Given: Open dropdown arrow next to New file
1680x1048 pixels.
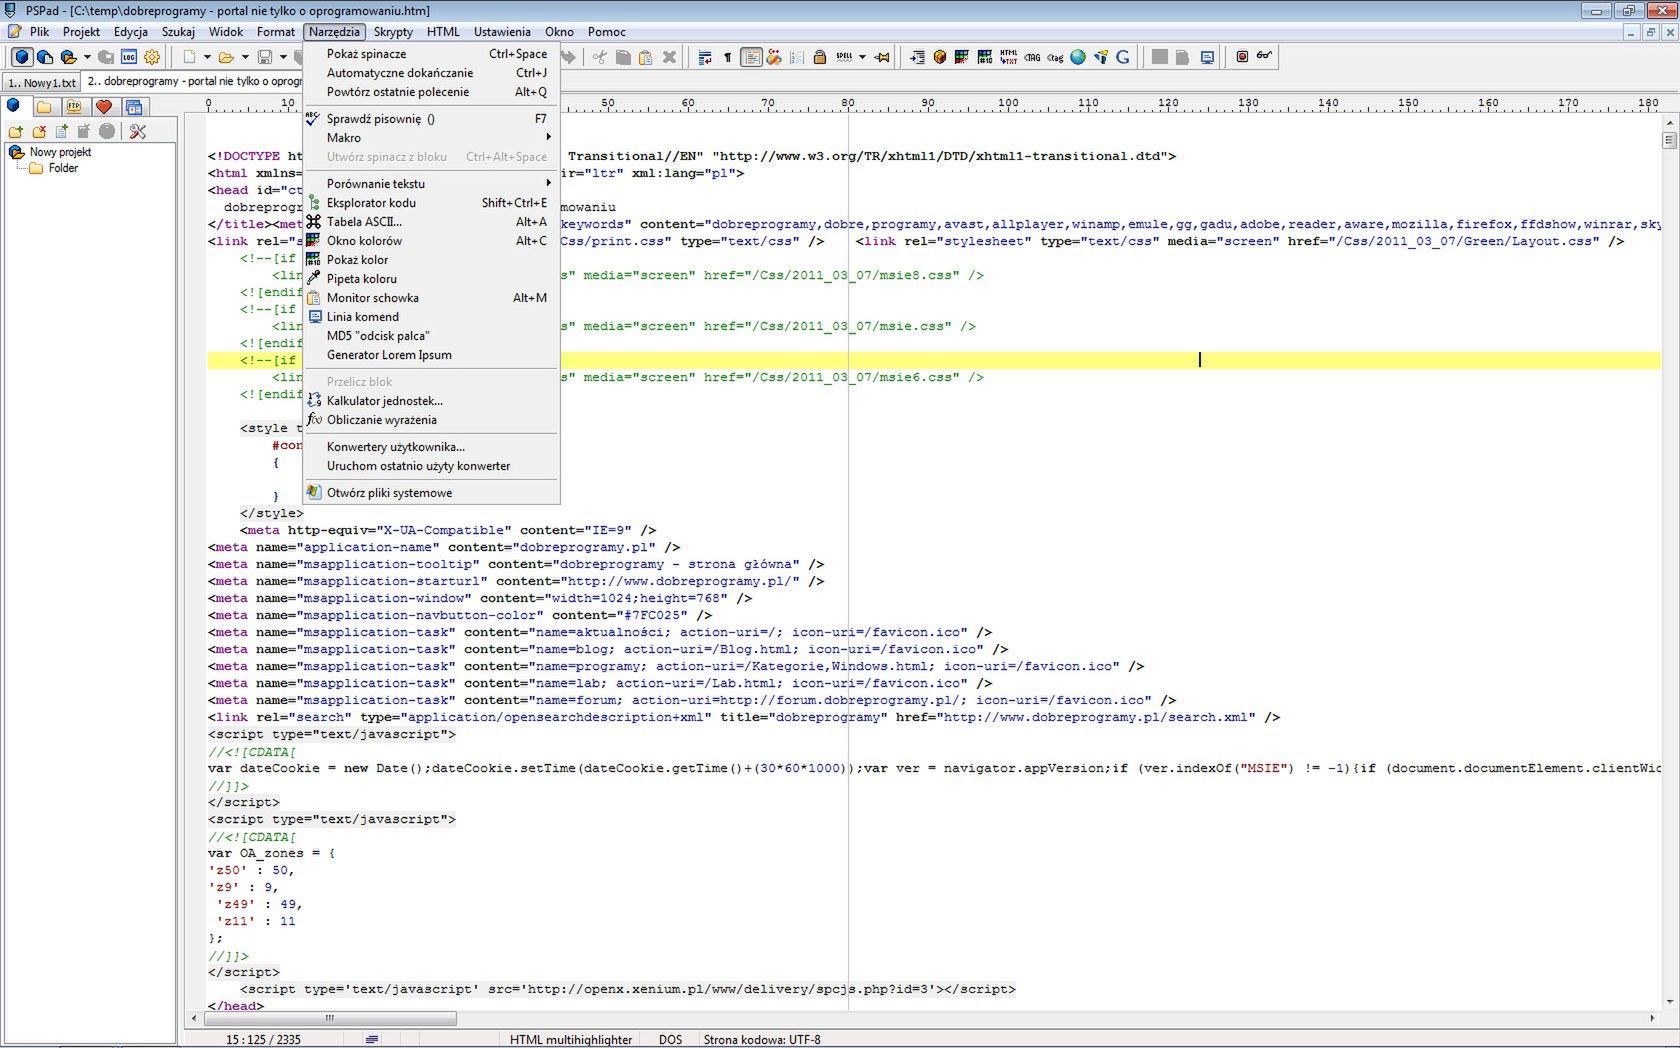Looking at the screenshot, I should point(207,57).
